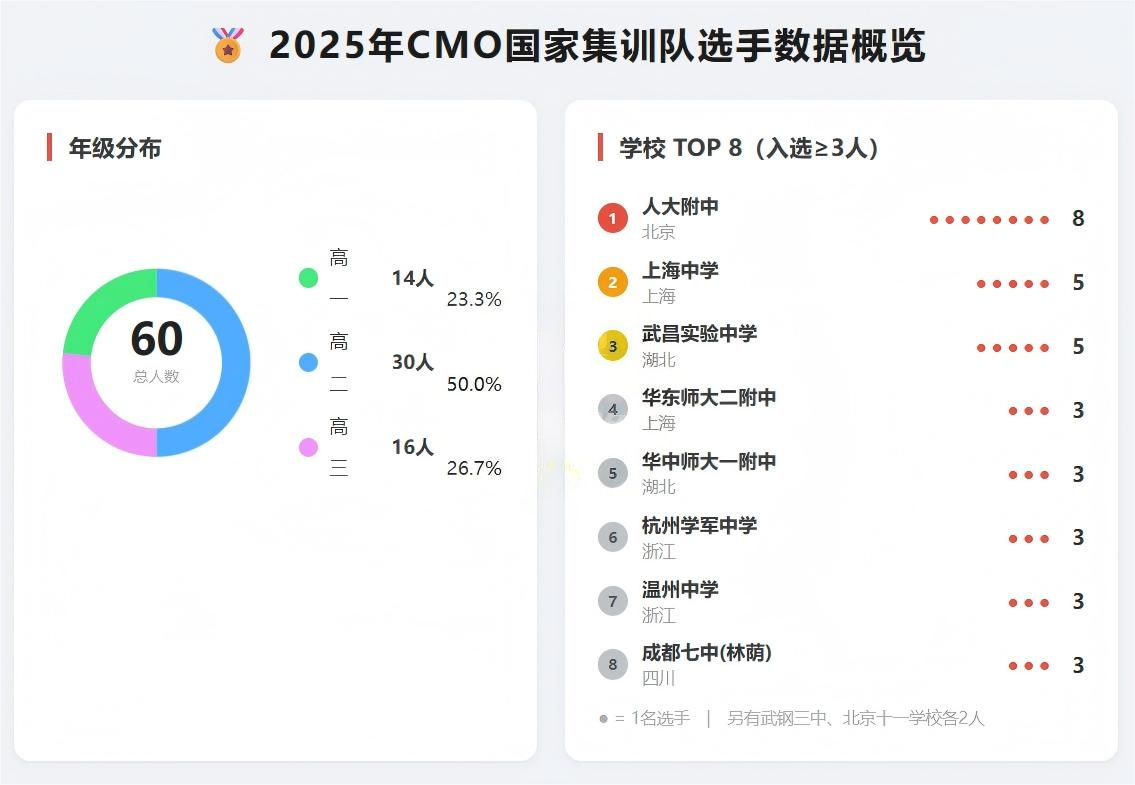Click the gray rank 8 badge
The image size is (1135, 785).
[613, 665]
